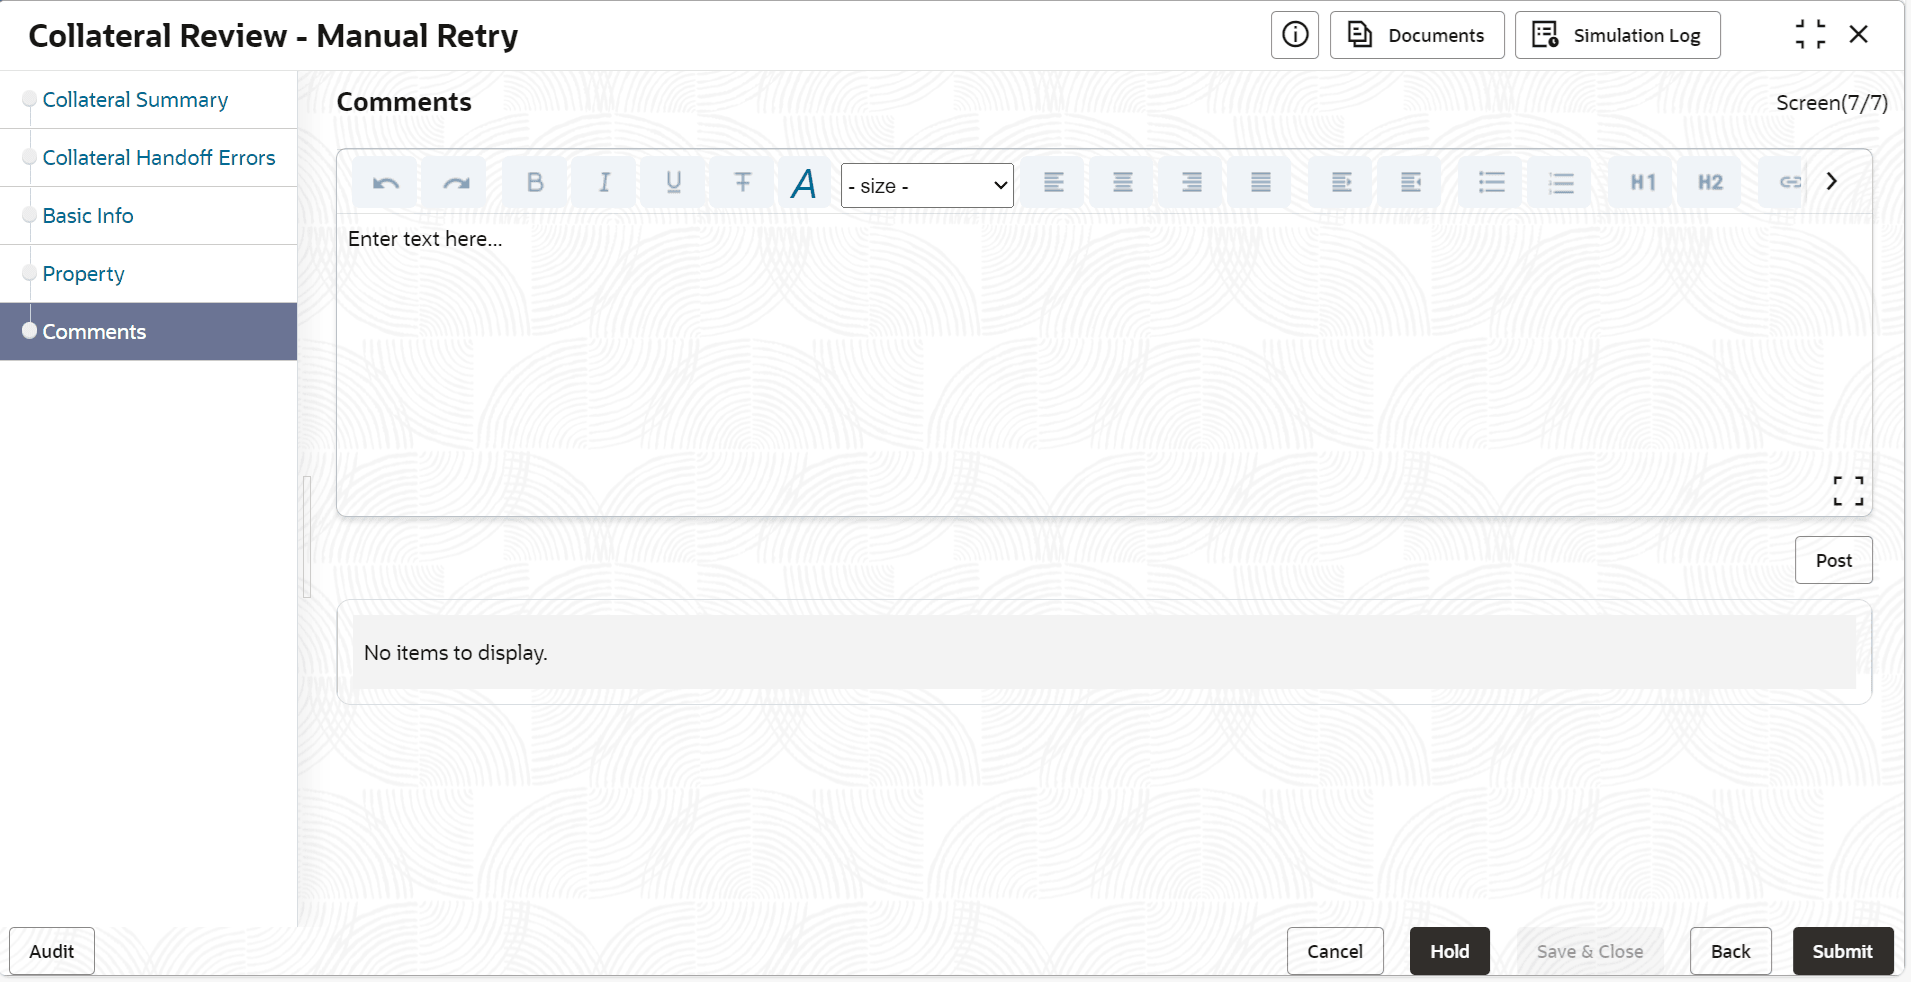Go Back to previous screen
1911x982 pixels.
point(1731,951)
